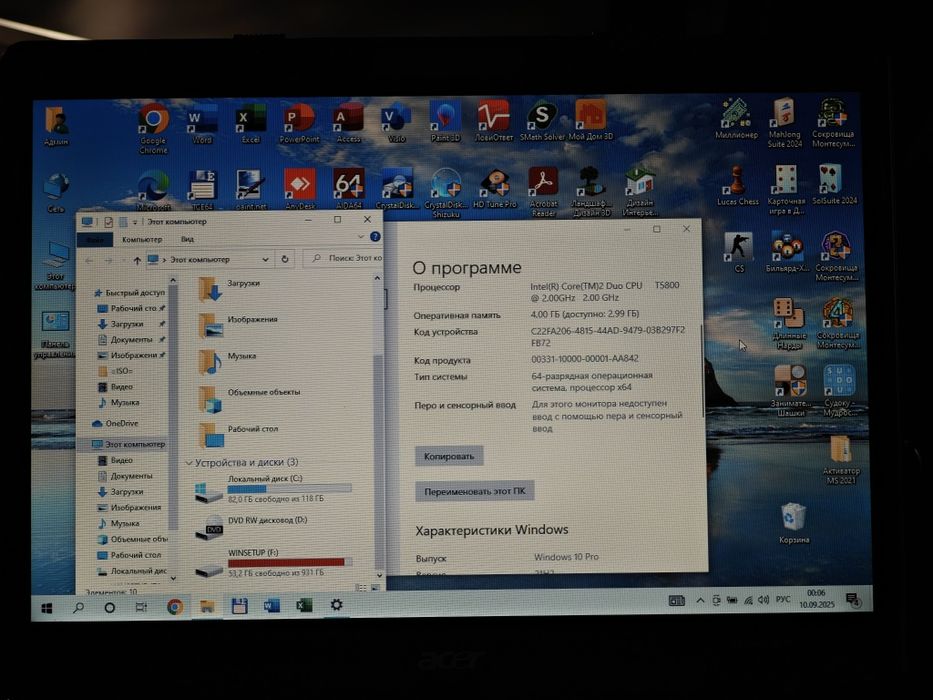Launch the Миллионер game shortcut

[x=737, y=119]
